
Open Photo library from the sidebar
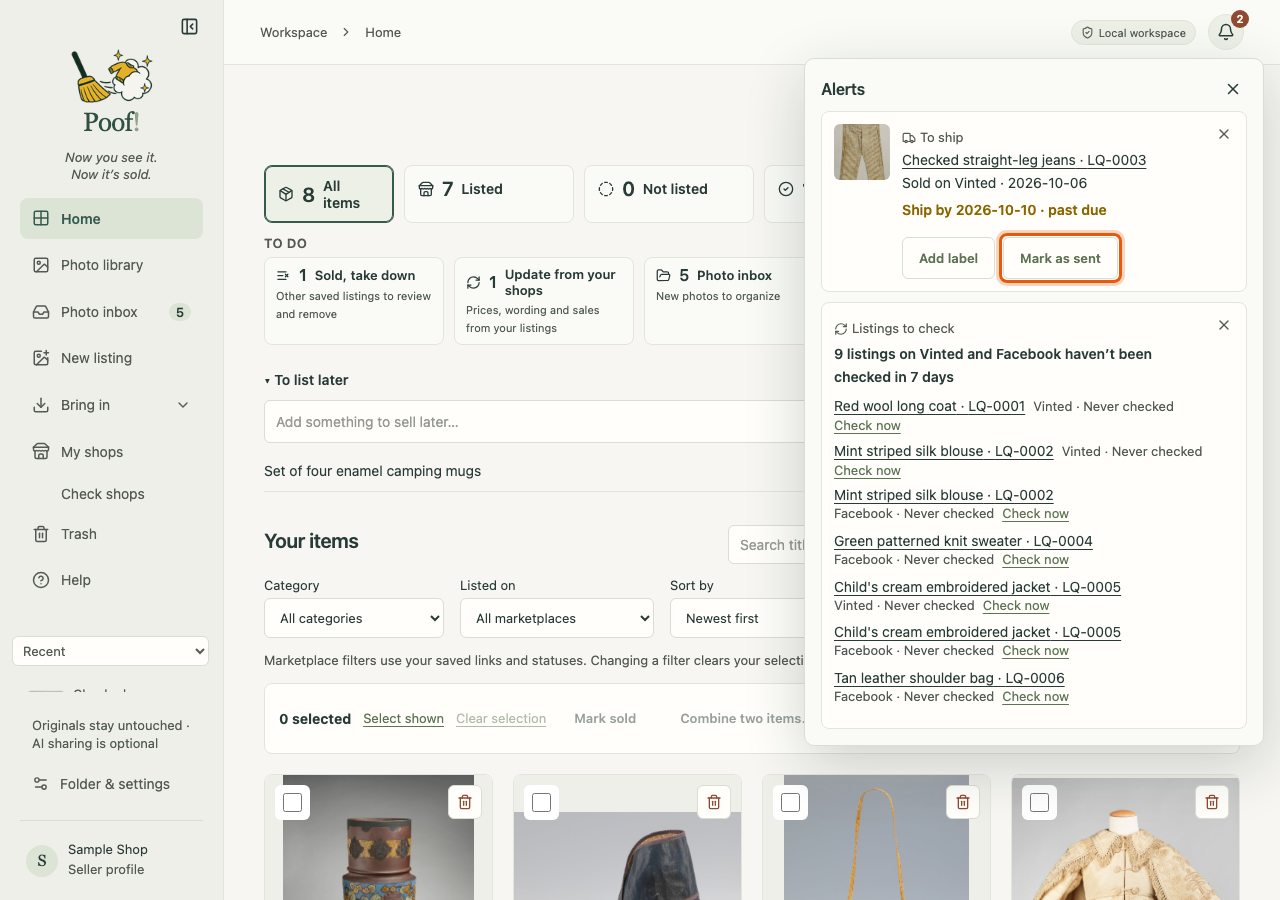[x=111, y=265]
